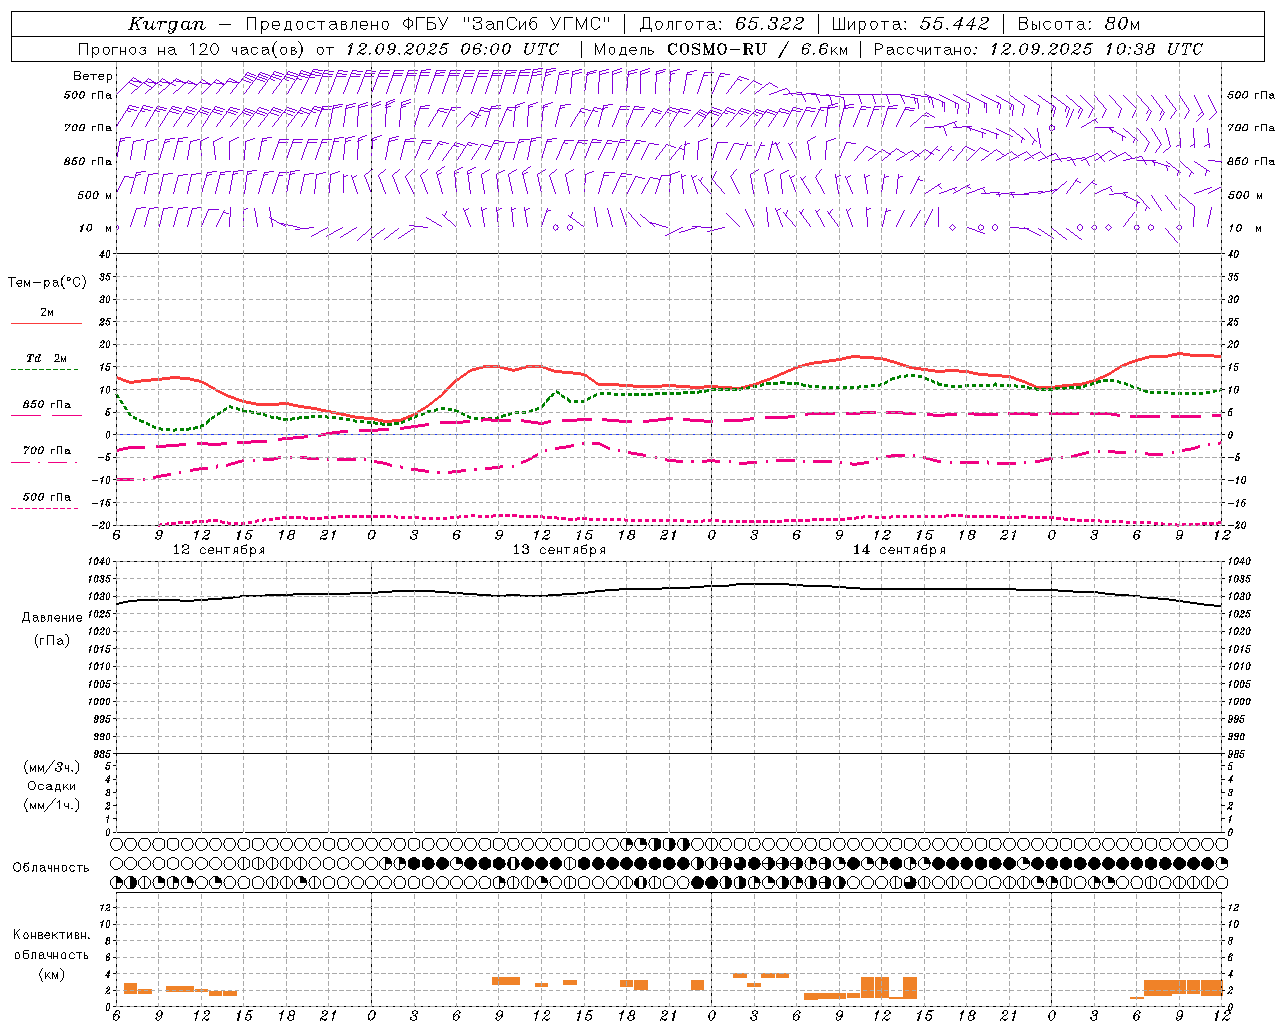Click the "Предоставлено ФГБУ ЗапСиб УГМС" header text
The image size is (1280, 1024).
pyautogui.click(x=428, y=24)
